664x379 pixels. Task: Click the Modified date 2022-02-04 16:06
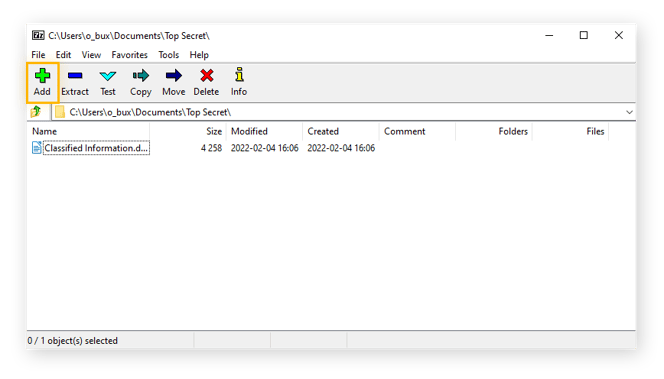point(265,148)
